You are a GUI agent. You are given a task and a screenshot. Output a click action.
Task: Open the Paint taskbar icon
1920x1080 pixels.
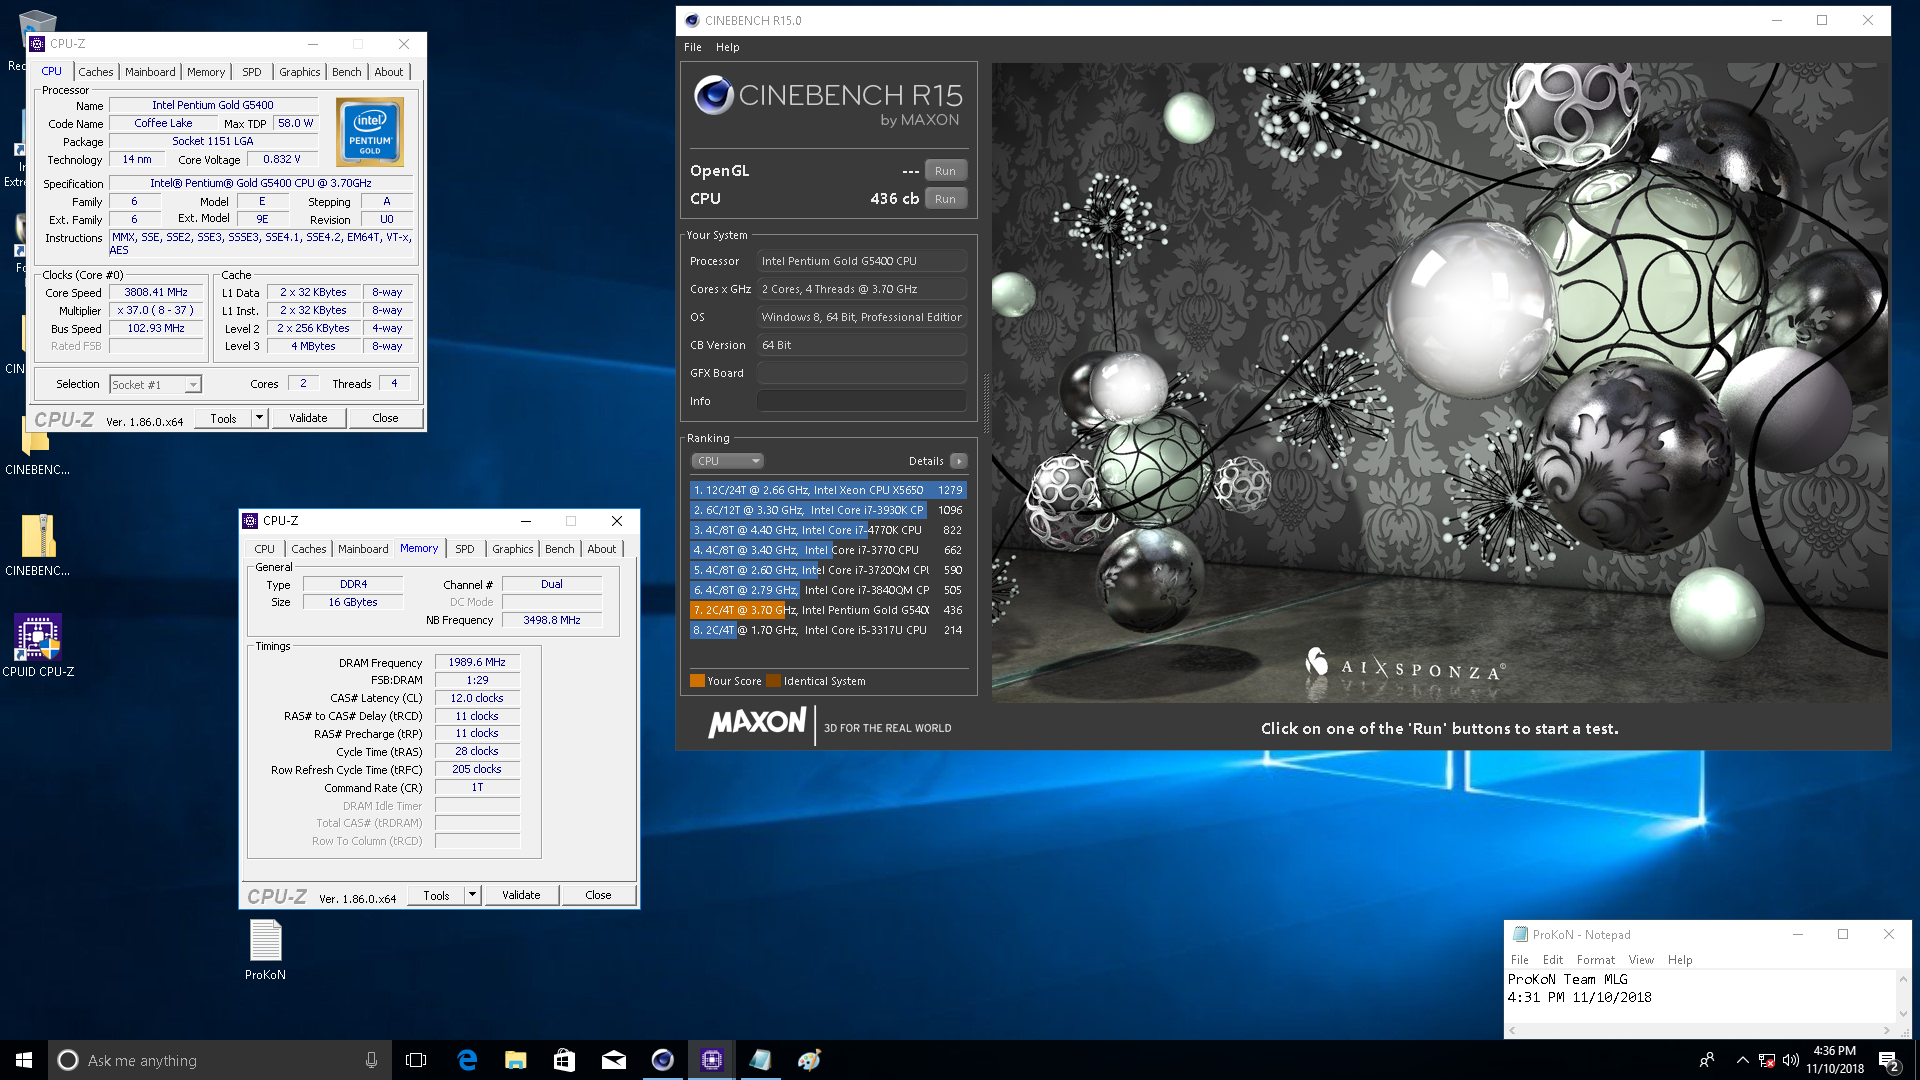809,1060
